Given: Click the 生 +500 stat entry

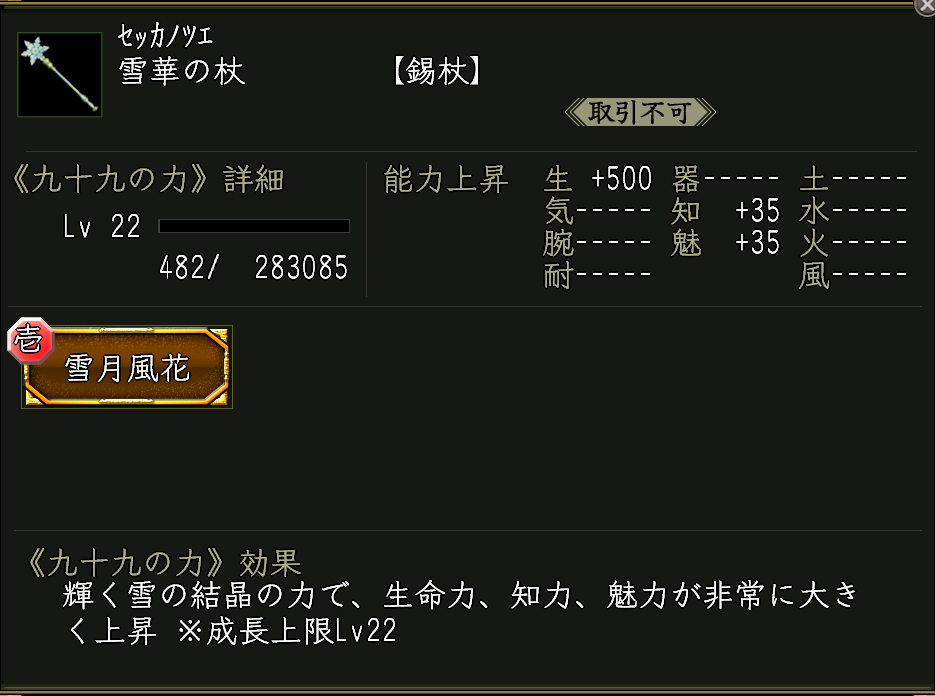Looking at the screenshot, I should [598, 180].
